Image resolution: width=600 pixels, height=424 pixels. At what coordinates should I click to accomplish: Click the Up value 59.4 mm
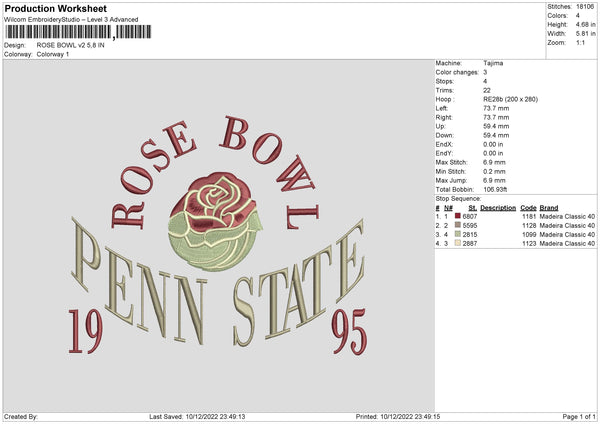496,126
